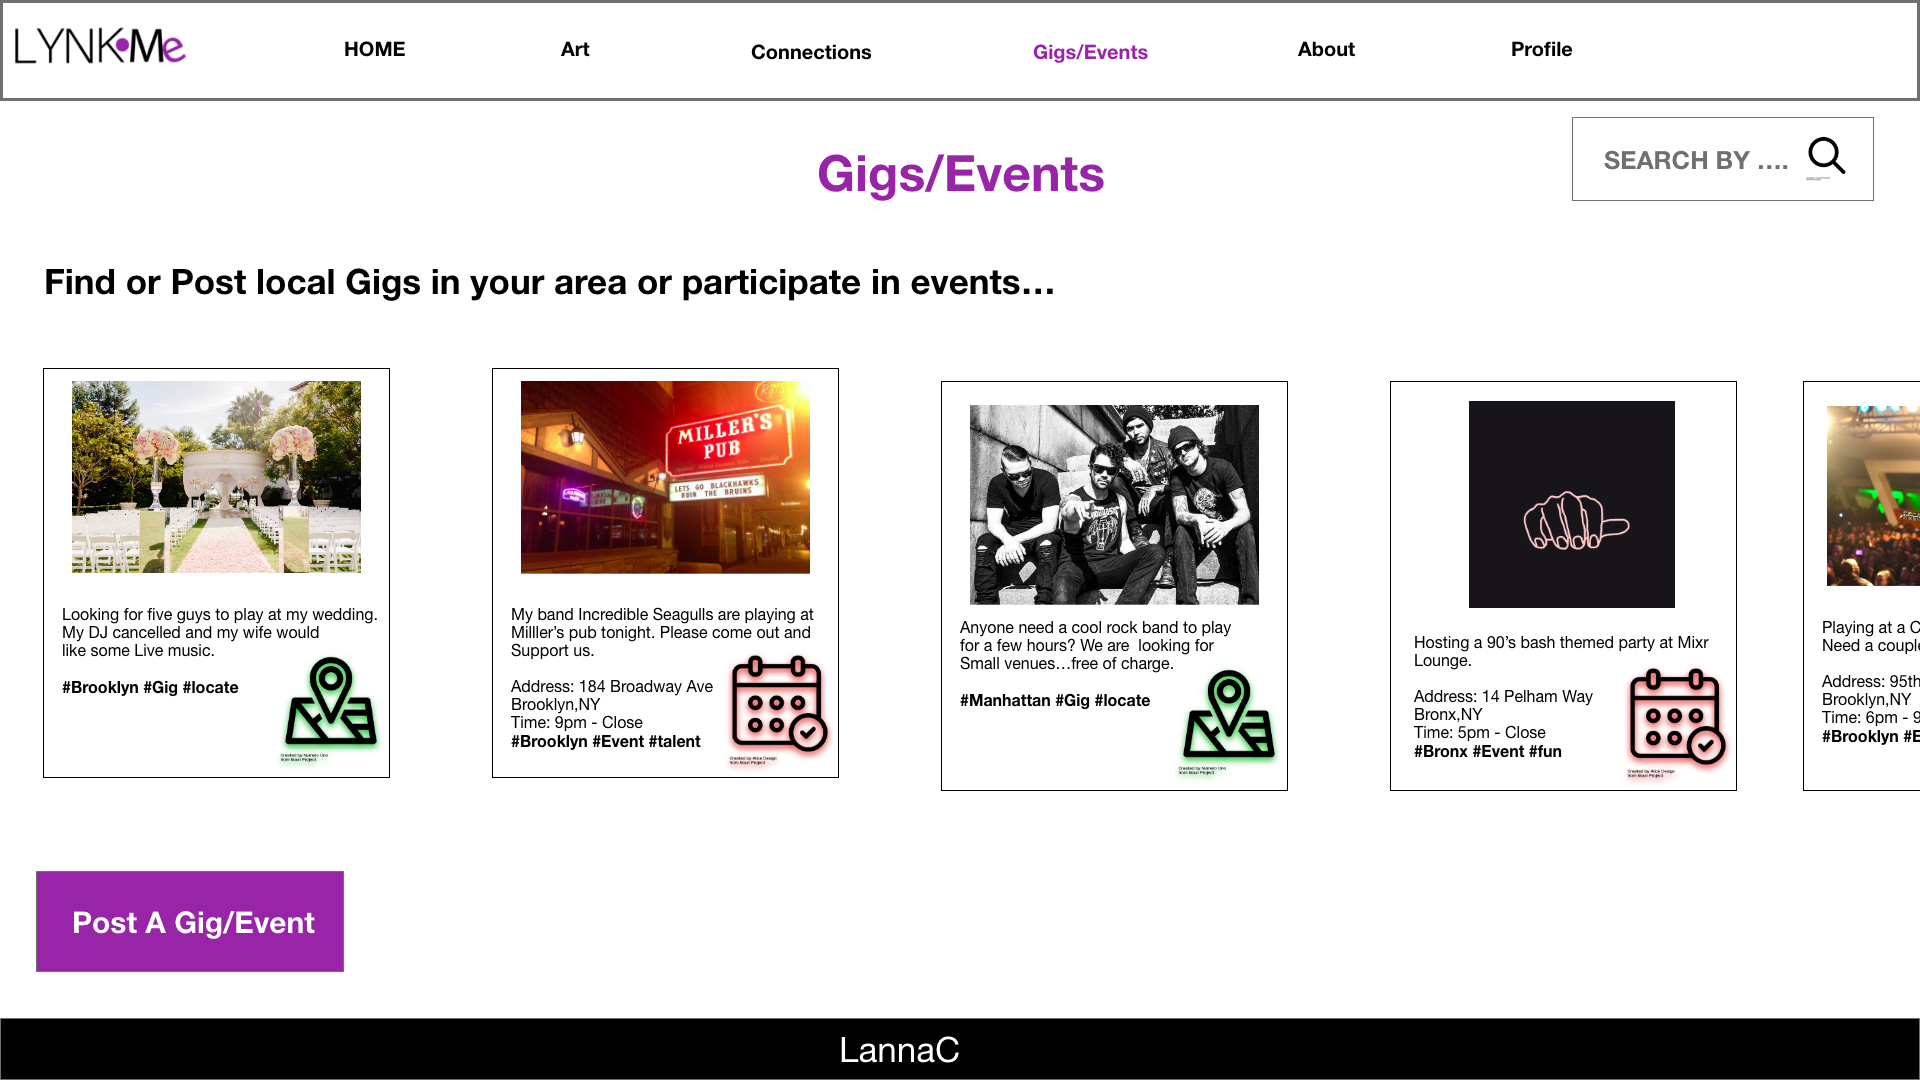1920x1080 pixels.
Task: Open the HOME nav item
Action: pos(374,49)
